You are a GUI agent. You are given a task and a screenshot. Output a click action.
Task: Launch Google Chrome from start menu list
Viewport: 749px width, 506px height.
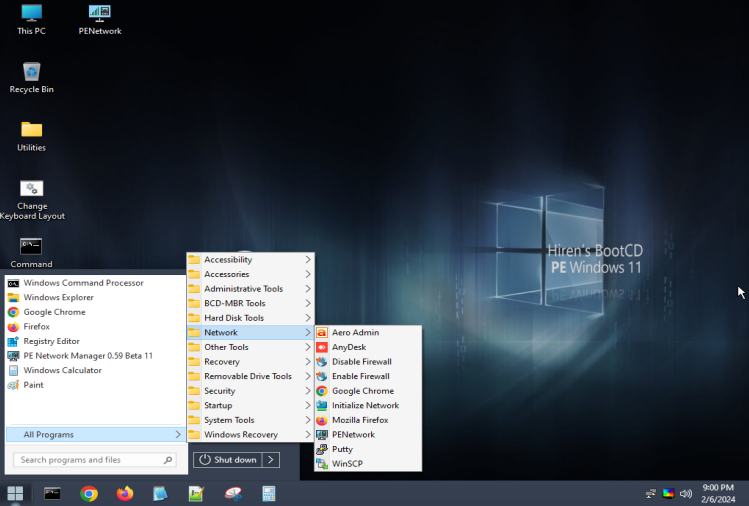[96, 312]
